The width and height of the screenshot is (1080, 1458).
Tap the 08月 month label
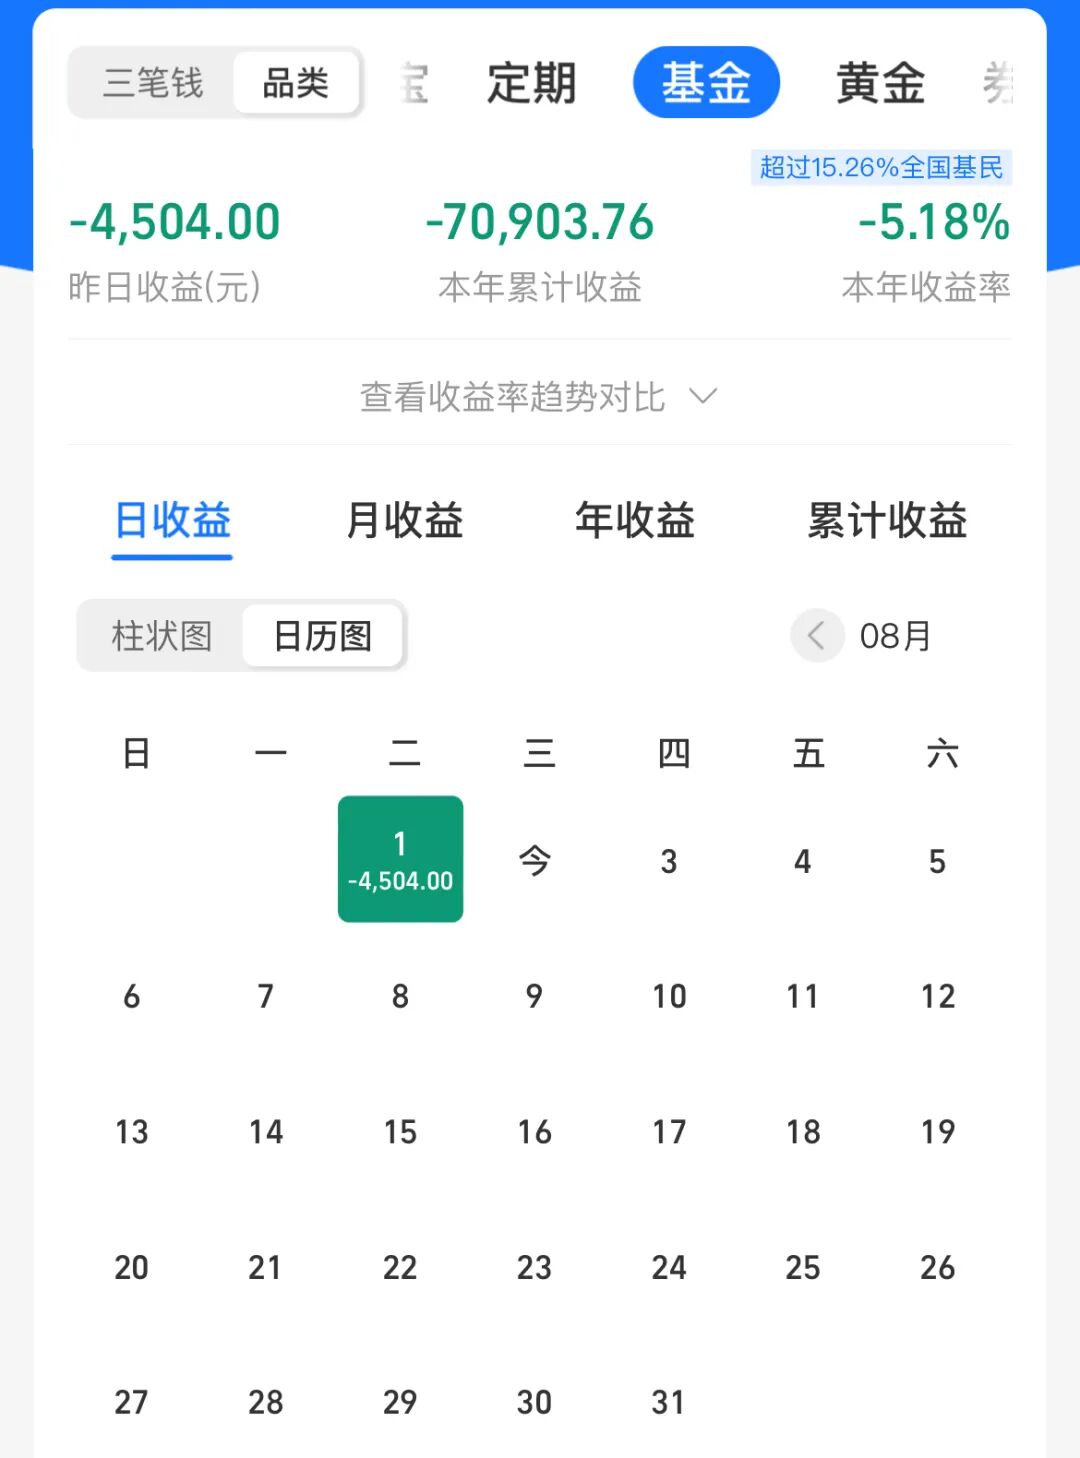point(896,636)
